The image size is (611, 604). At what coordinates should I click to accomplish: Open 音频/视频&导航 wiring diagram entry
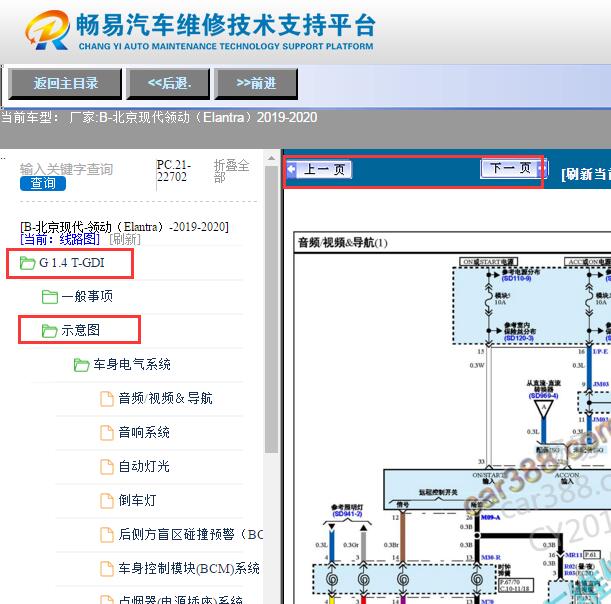coord(166,398)
